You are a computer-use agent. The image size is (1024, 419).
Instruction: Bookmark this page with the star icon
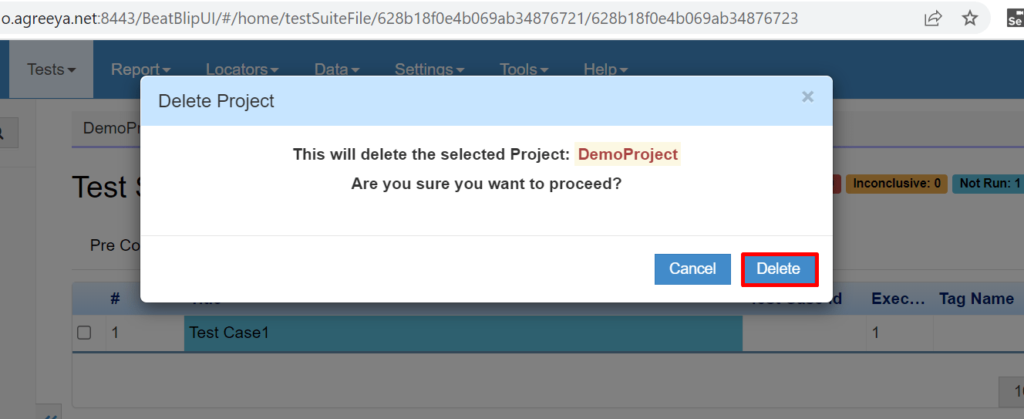click(x=970, y=18)
